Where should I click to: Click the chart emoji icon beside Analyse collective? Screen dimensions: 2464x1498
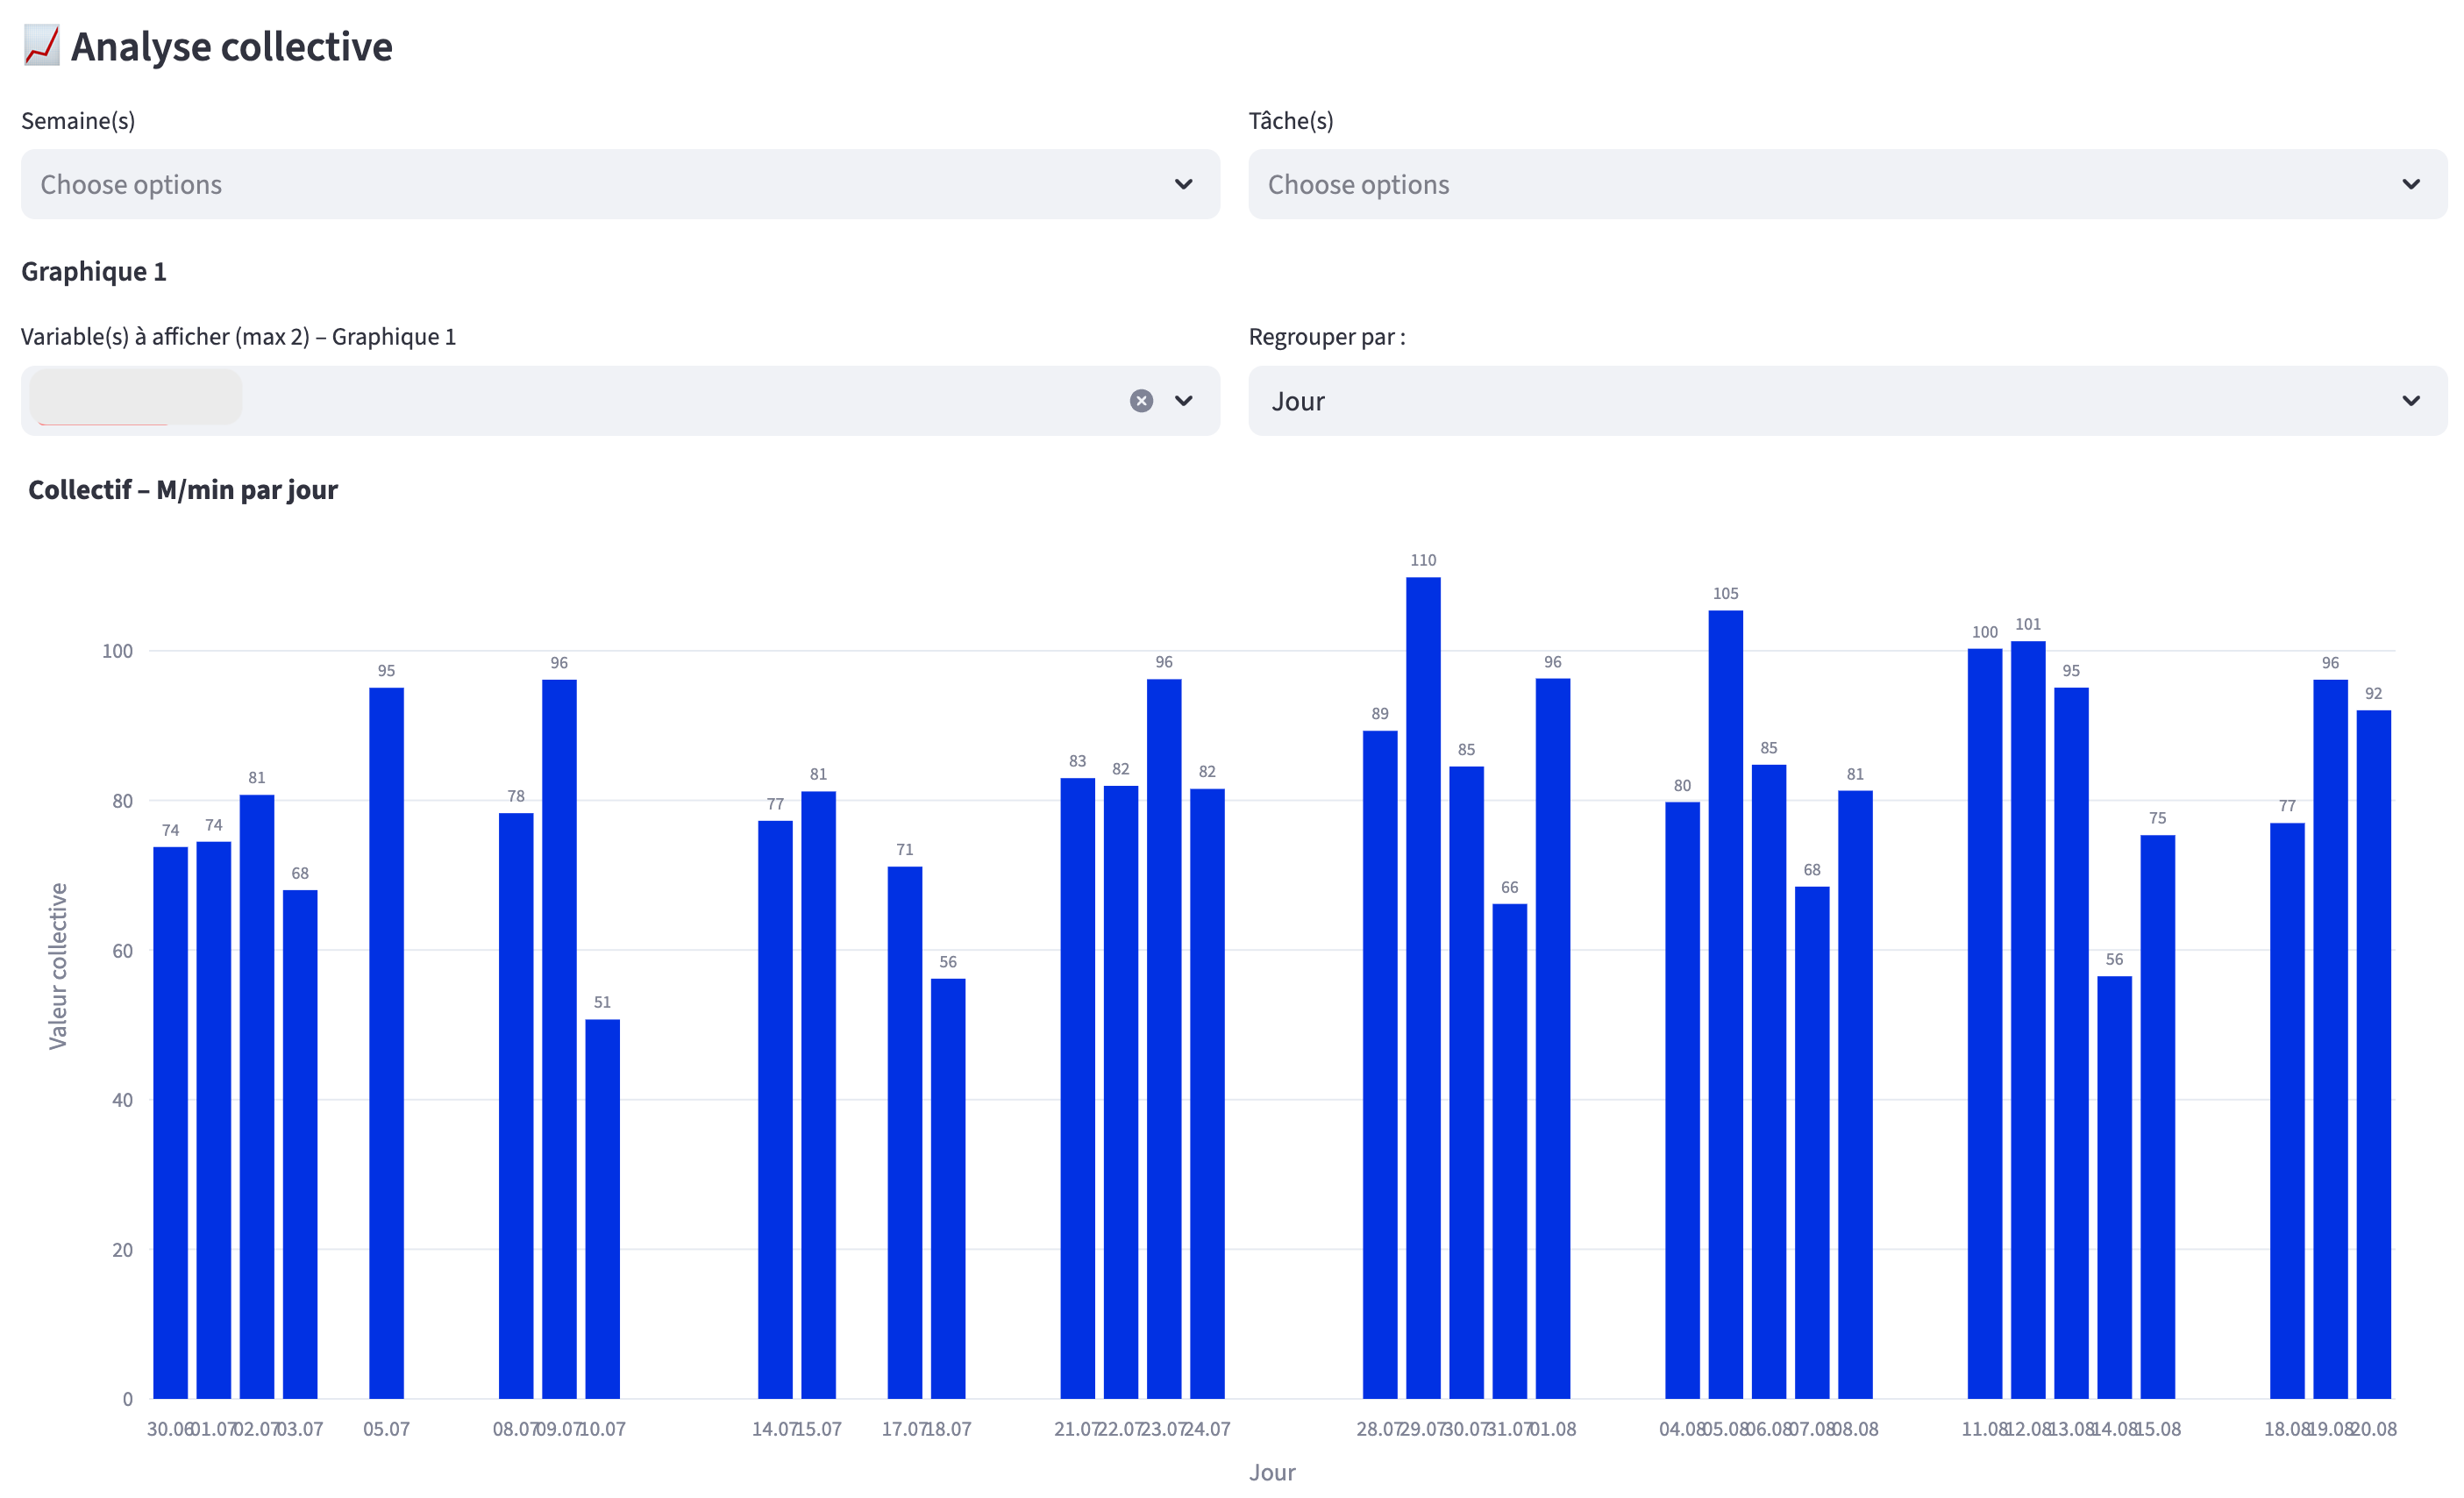41,46
